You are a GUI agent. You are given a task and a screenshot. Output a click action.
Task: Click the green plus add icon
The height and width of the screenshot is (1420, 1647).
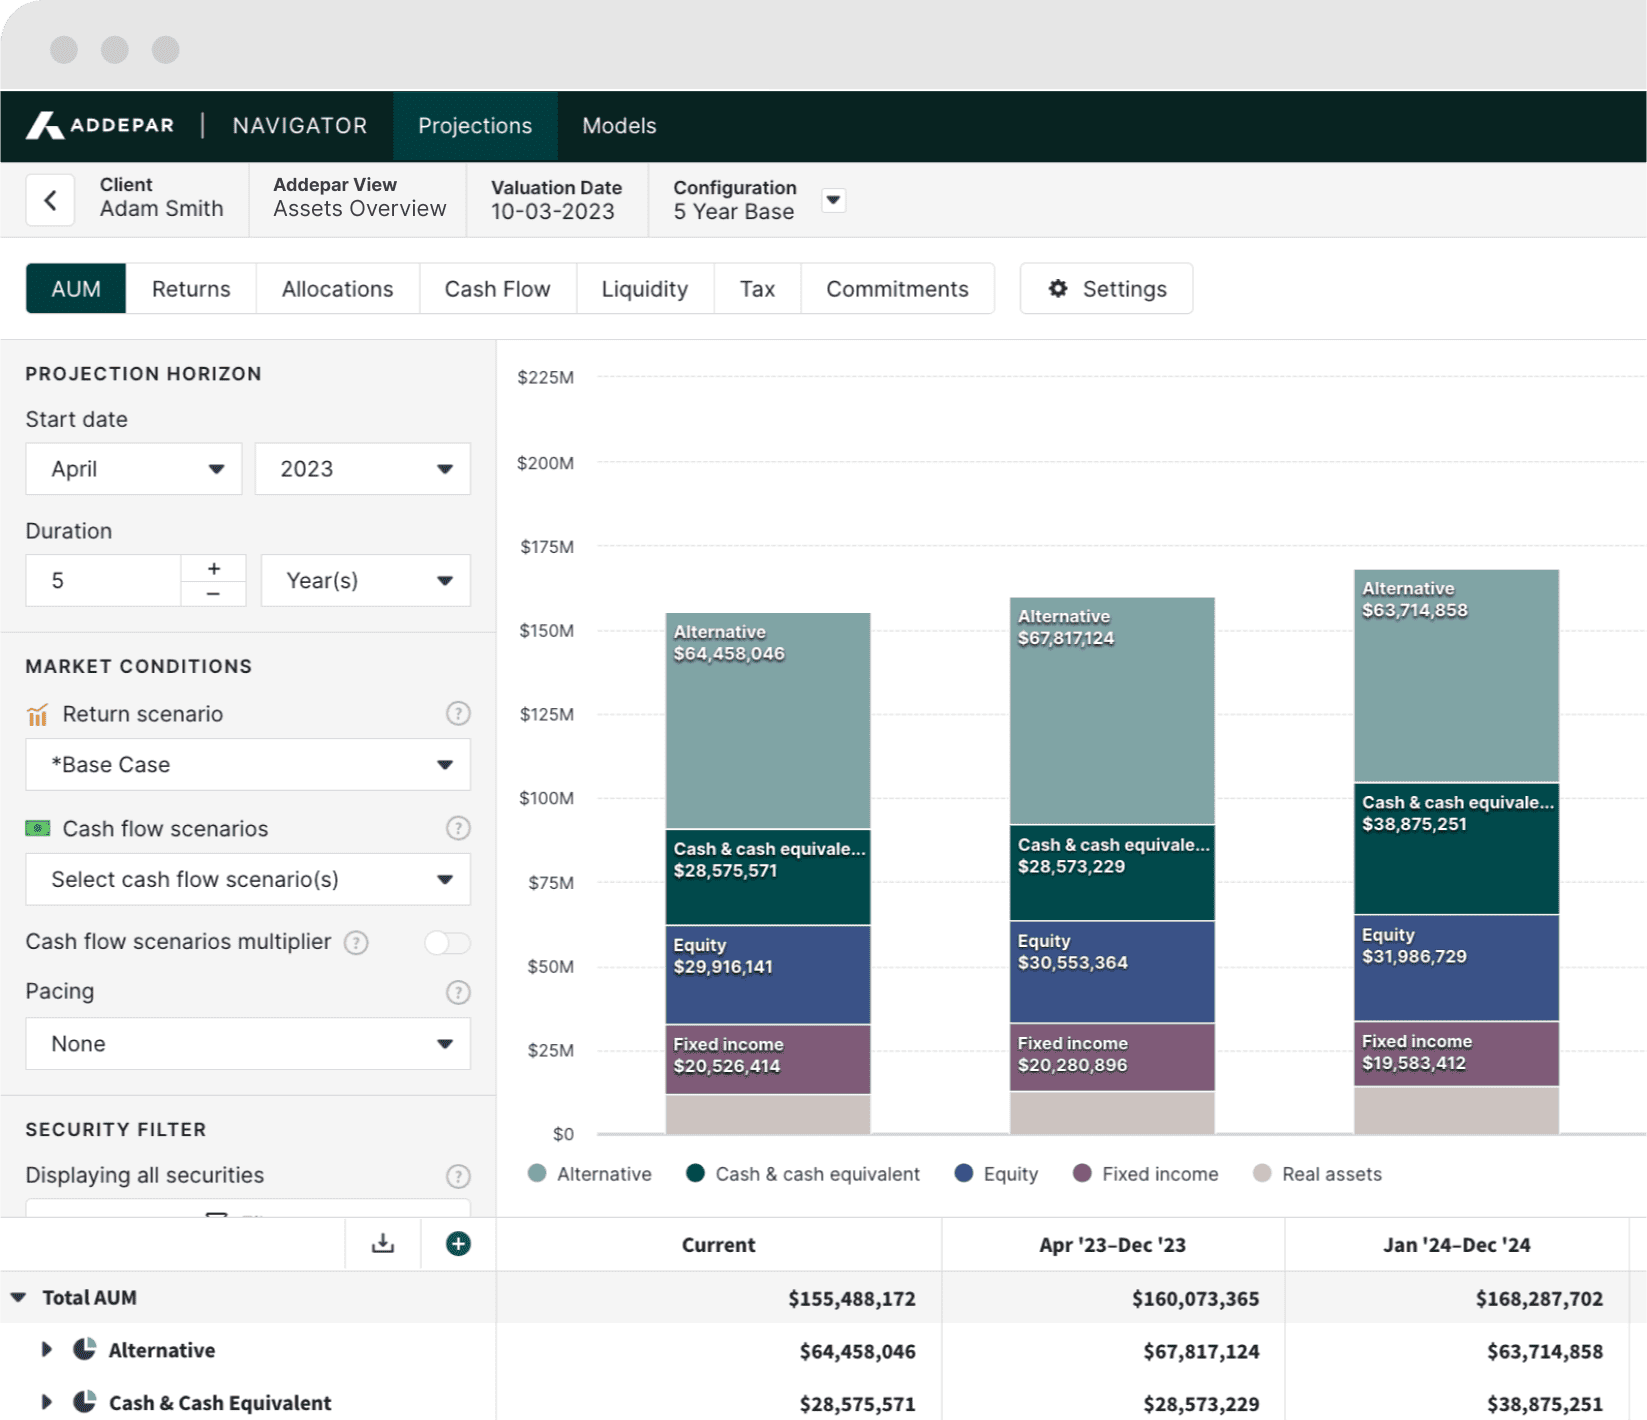click(458, 1244)
